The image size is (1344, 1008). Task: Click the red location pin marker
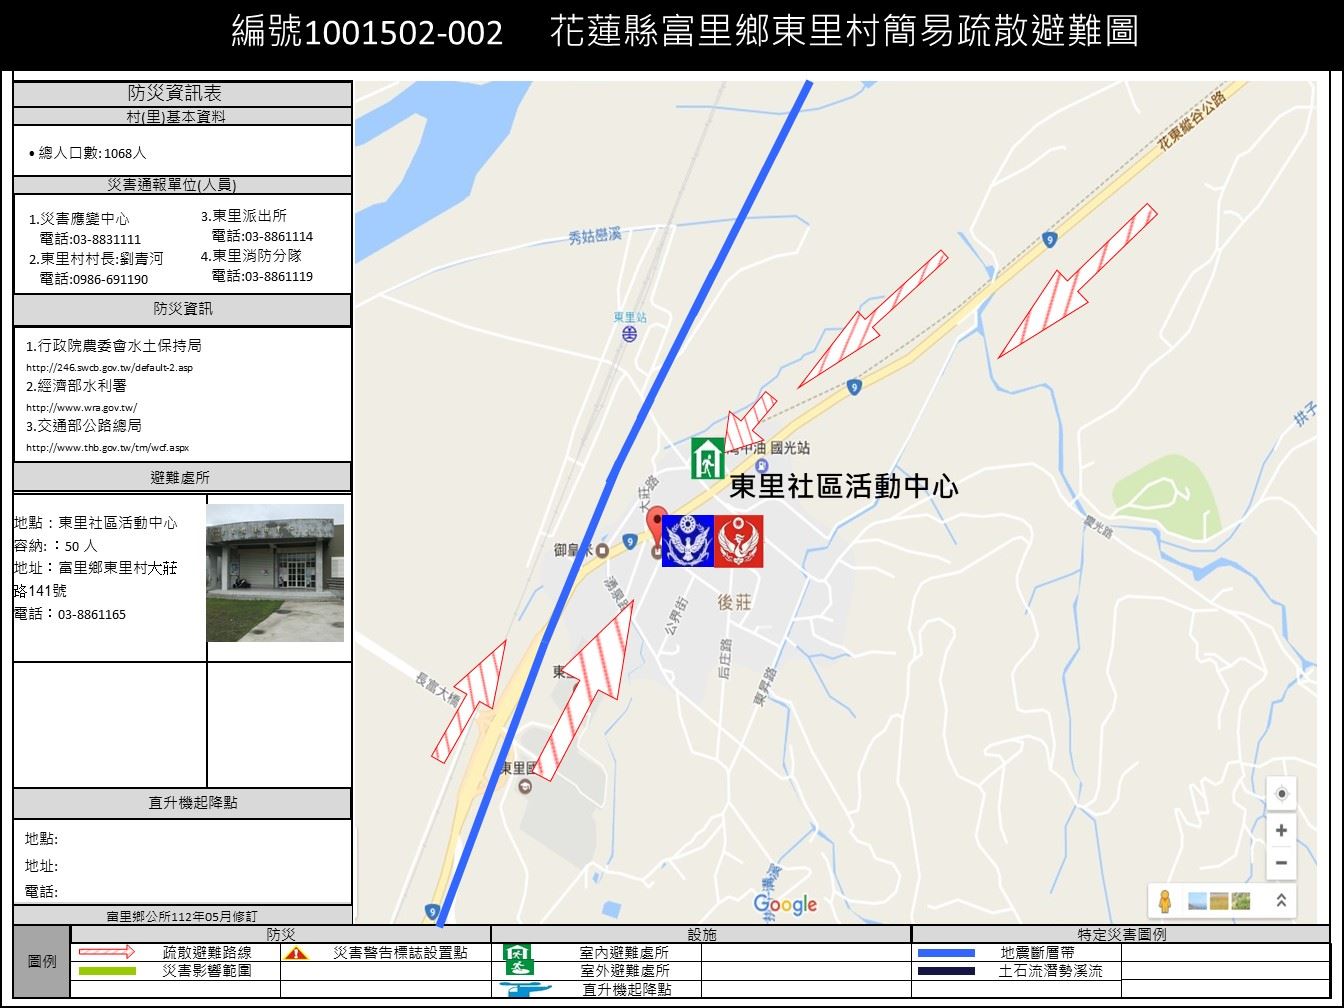click(x=656, y=524)
